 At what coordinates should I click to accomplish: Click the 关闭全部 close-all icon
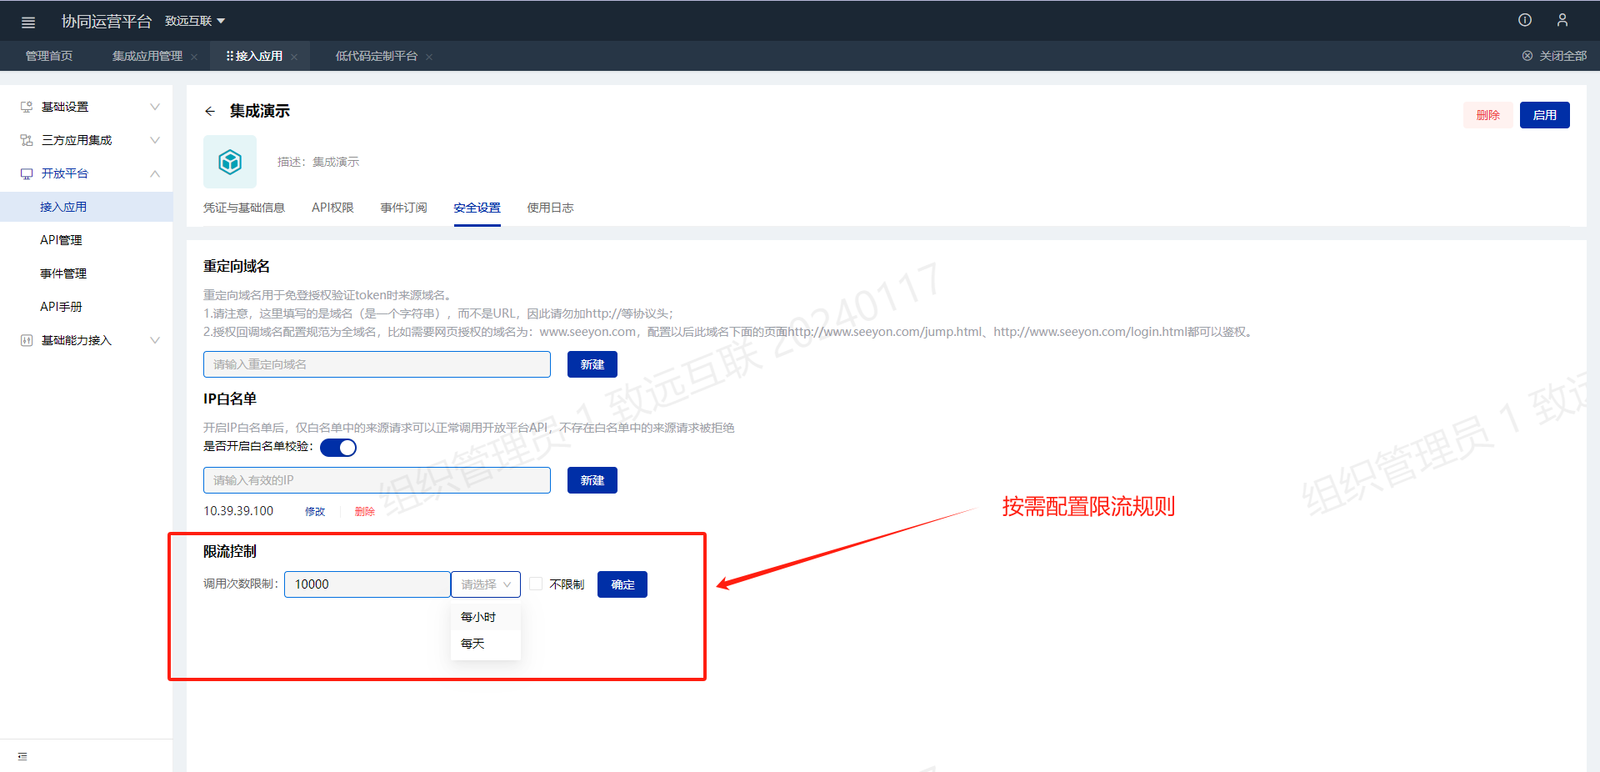tap(1527, 56)
